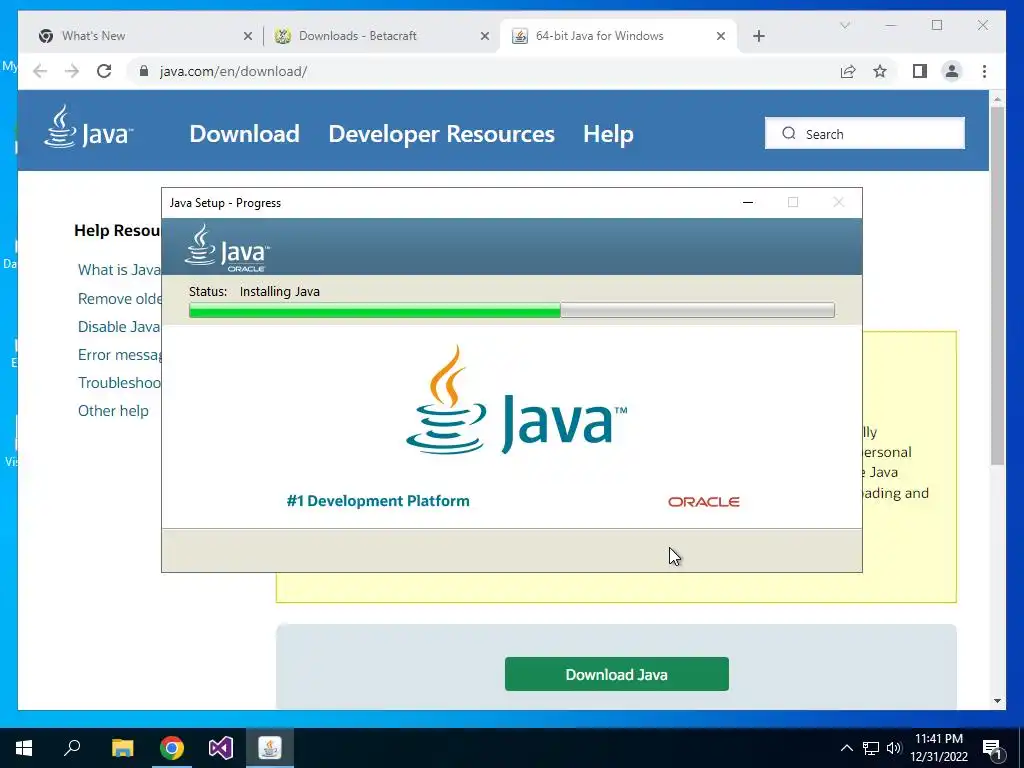Open Windows taskbar search
Screen dimensions: 1024x768
[x=72, y=748]
